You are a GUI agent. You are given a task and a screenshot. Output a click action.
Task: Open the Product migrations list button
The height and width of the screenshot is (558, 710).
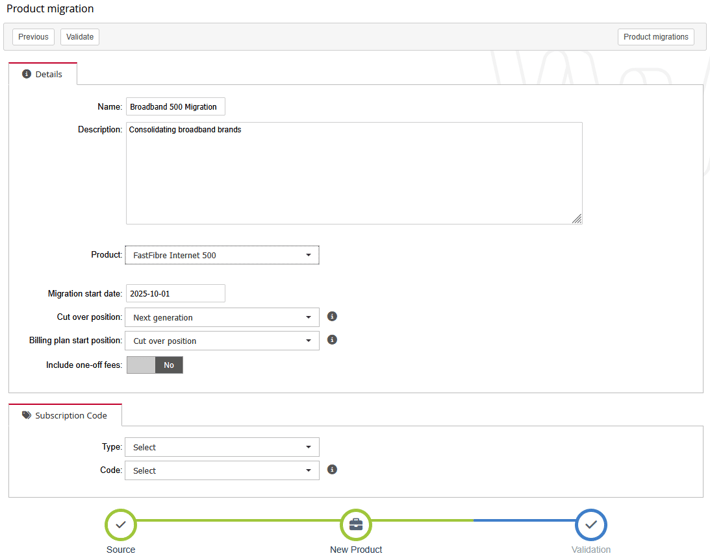[x=656, y=37]
